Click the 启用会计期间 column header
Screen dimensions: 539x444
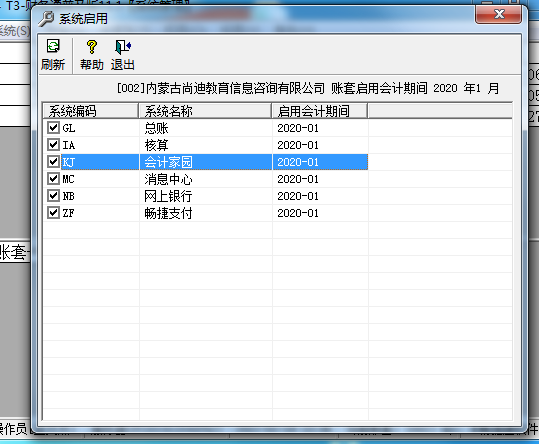[x=320, y=111]
